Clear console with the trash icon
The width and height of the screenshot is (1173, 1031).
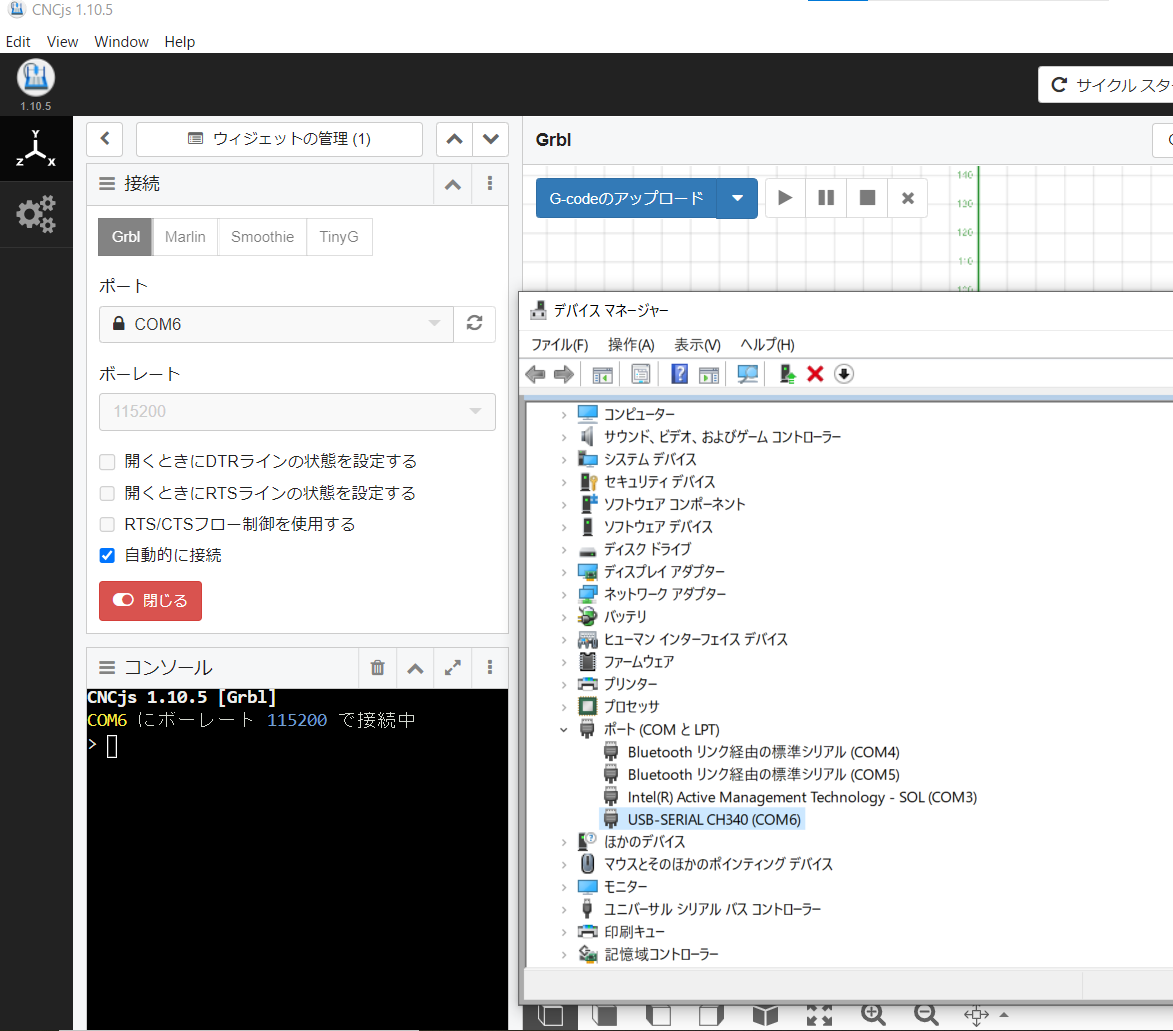pos(377,668)
